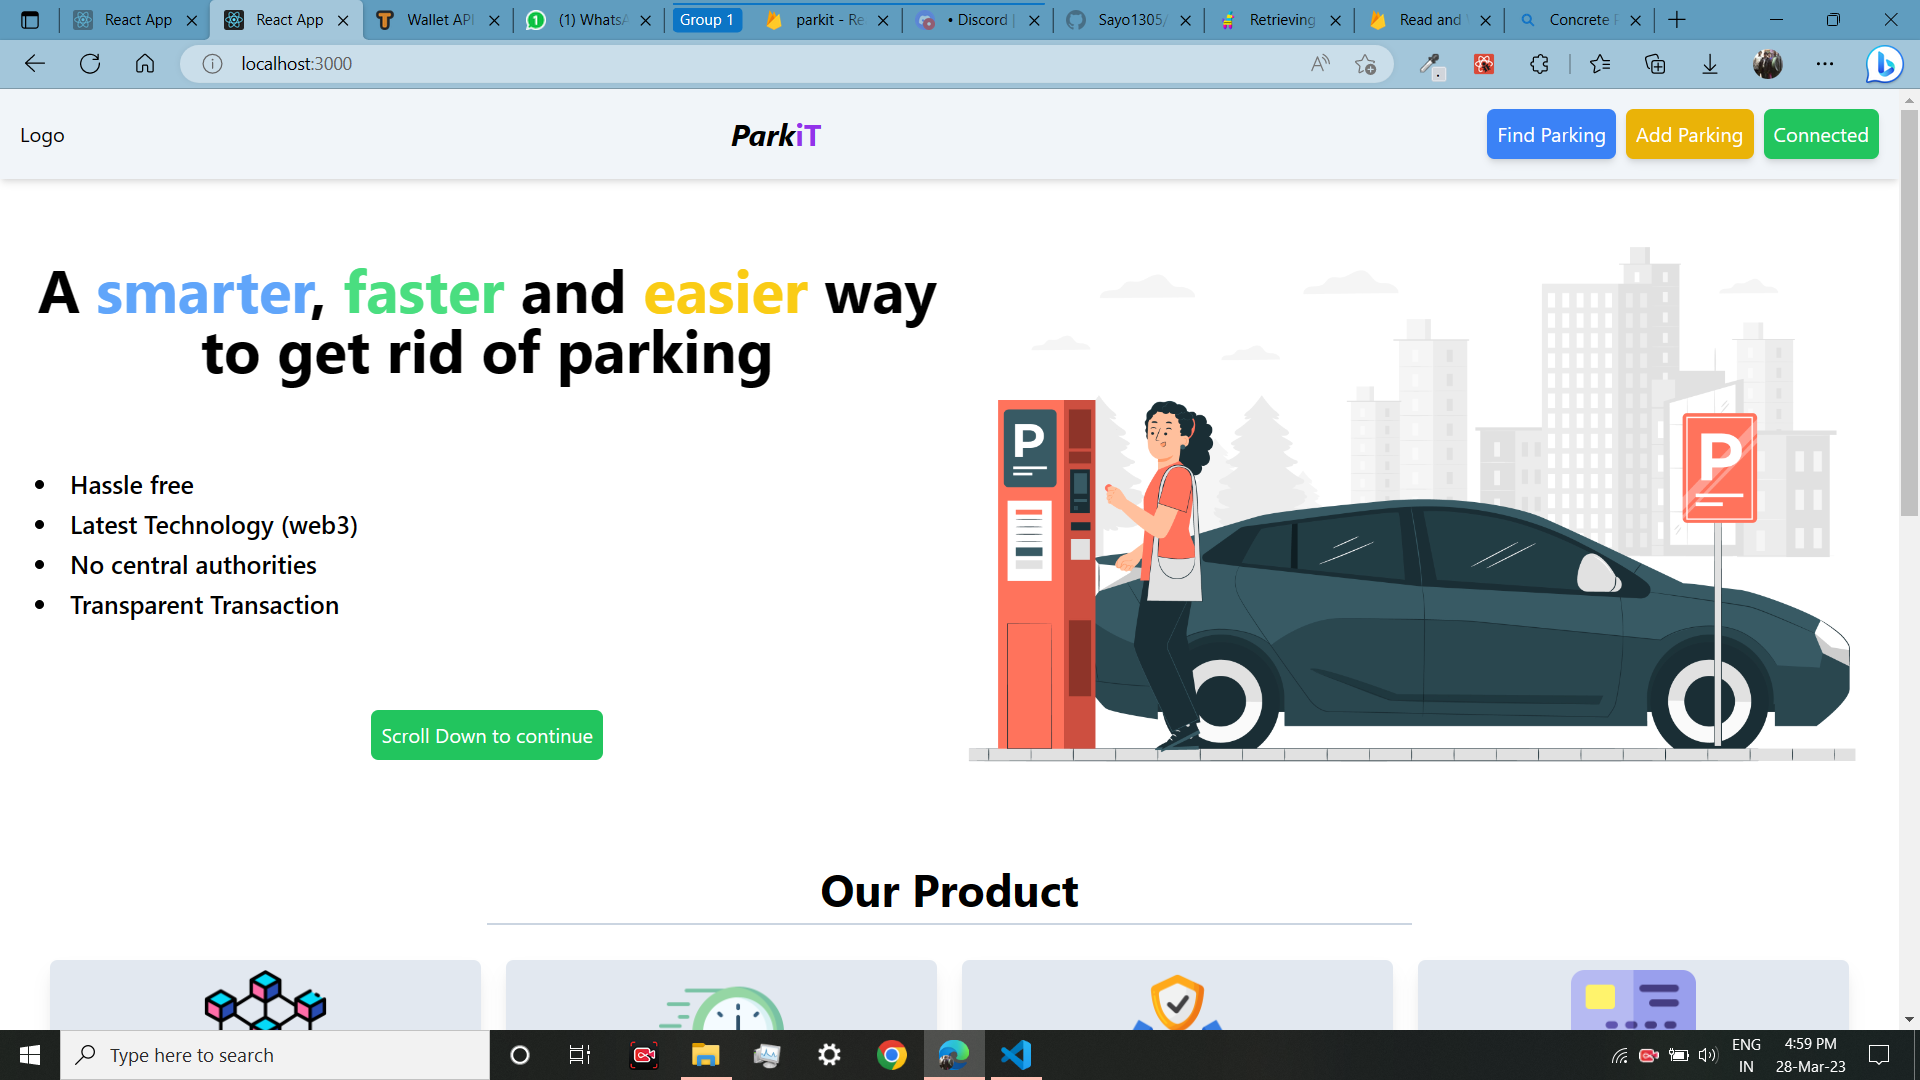
Task: Open the browser settings and more menu
Action: (1825, 64)
